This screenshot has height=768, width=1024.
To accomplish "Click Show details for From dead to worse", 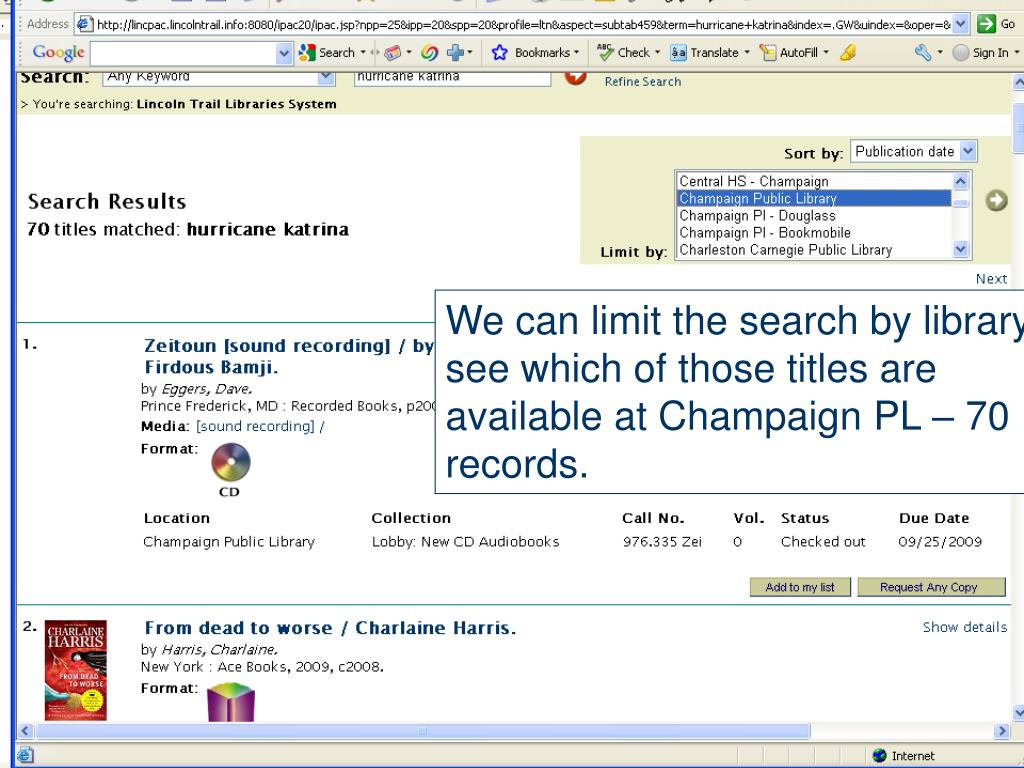I will (x=965, y=627).
